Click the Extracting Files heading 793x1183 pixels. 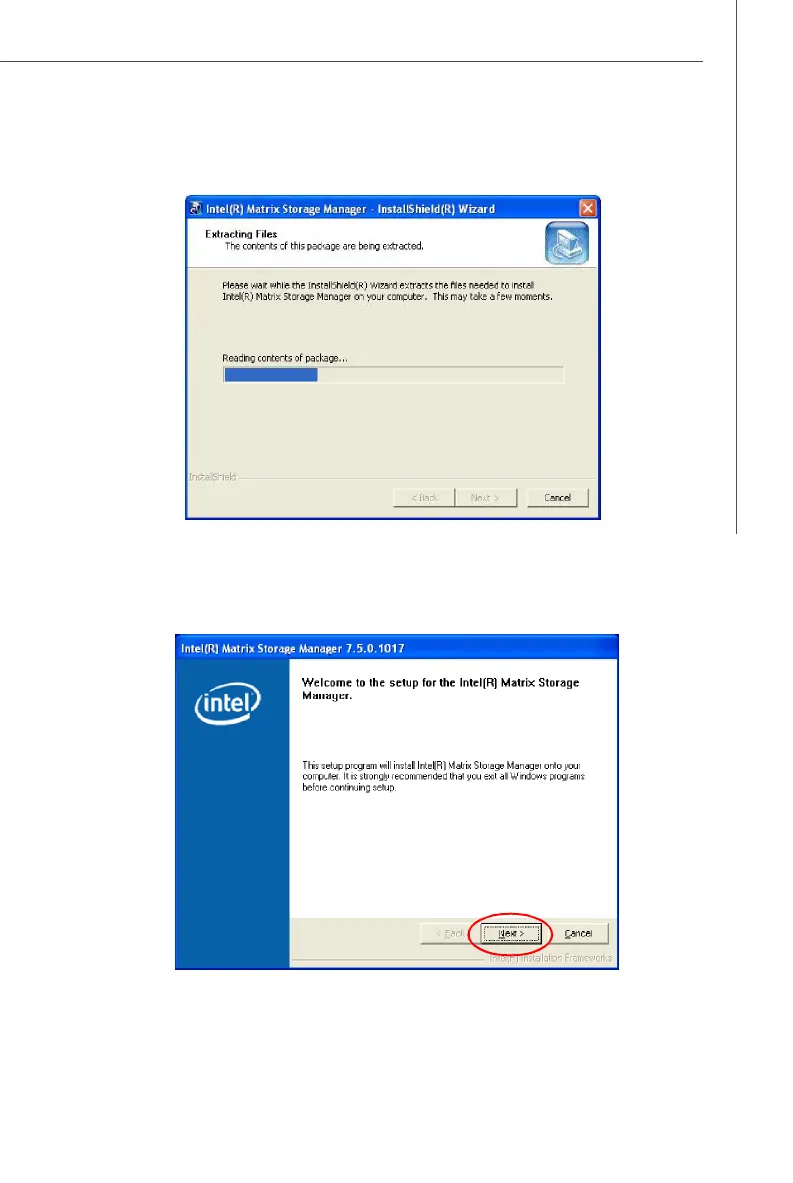click(241, 234)
